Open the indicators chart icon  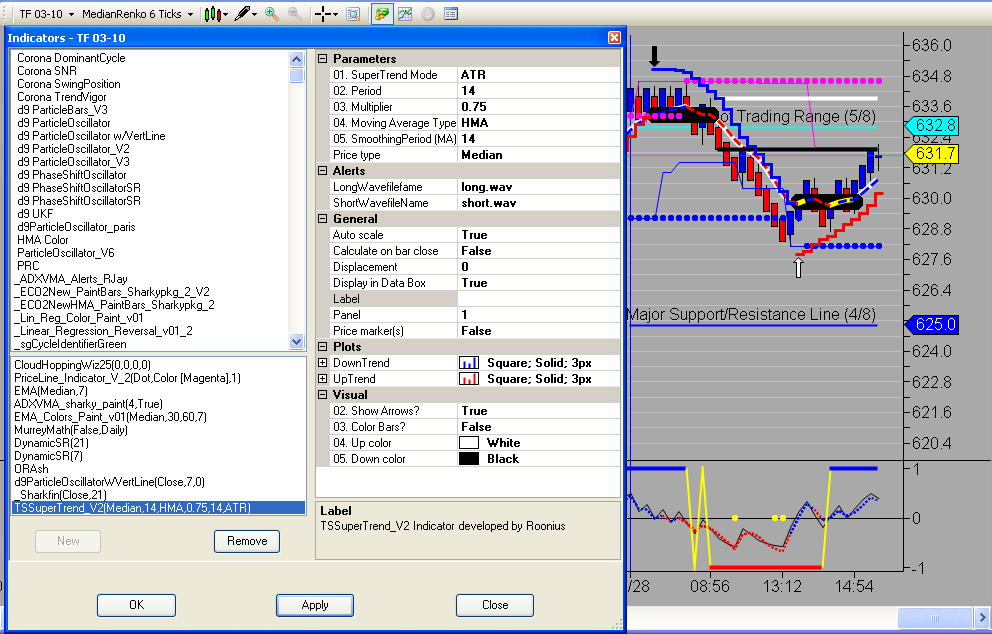point(405,14)
